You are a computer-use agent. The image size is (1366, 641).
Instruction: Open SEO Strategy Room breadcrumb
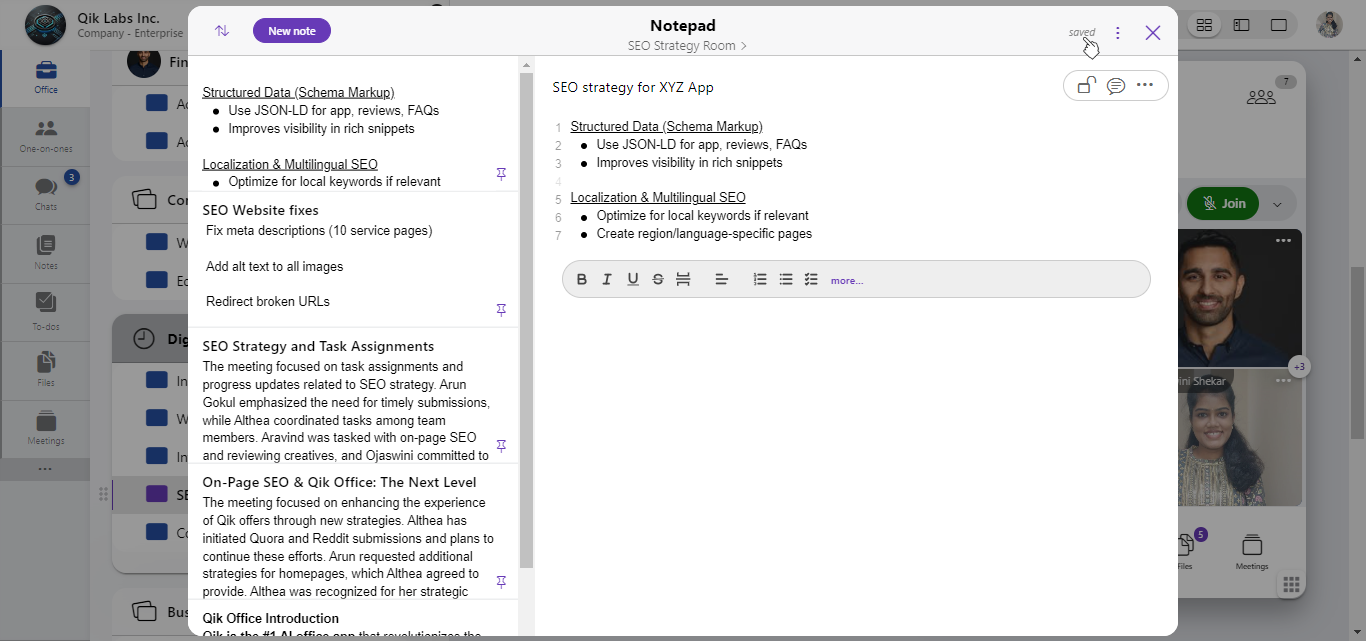[686, 46]
